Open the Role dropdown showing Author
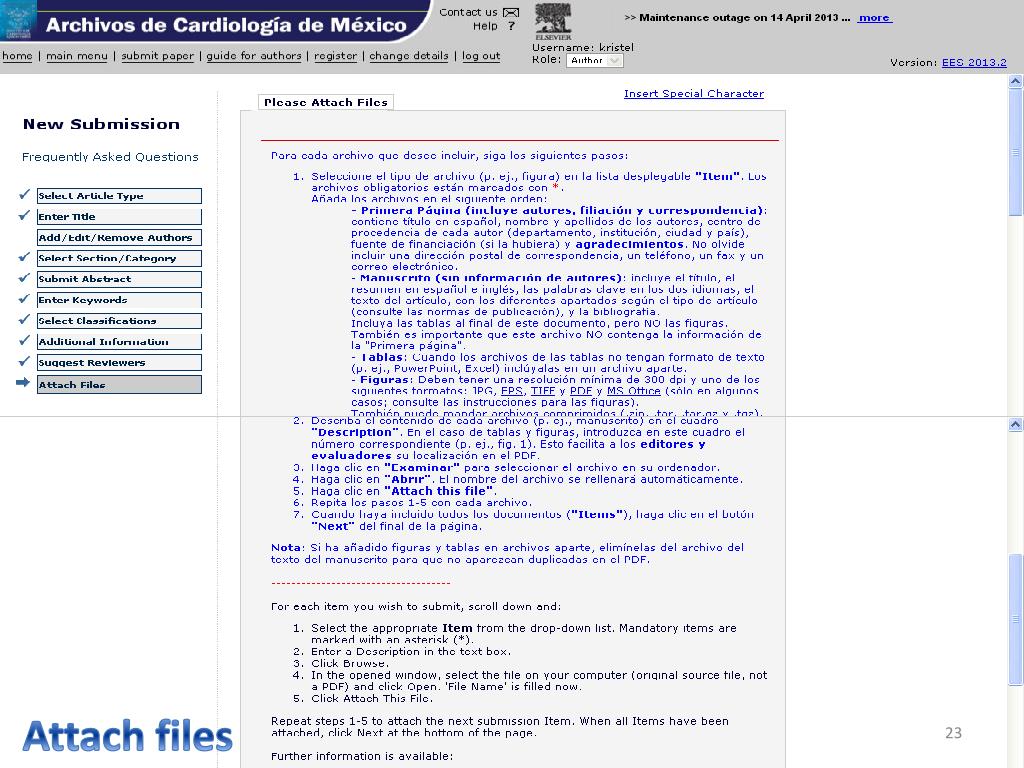 pyautogui.click(x=594, y=60)
